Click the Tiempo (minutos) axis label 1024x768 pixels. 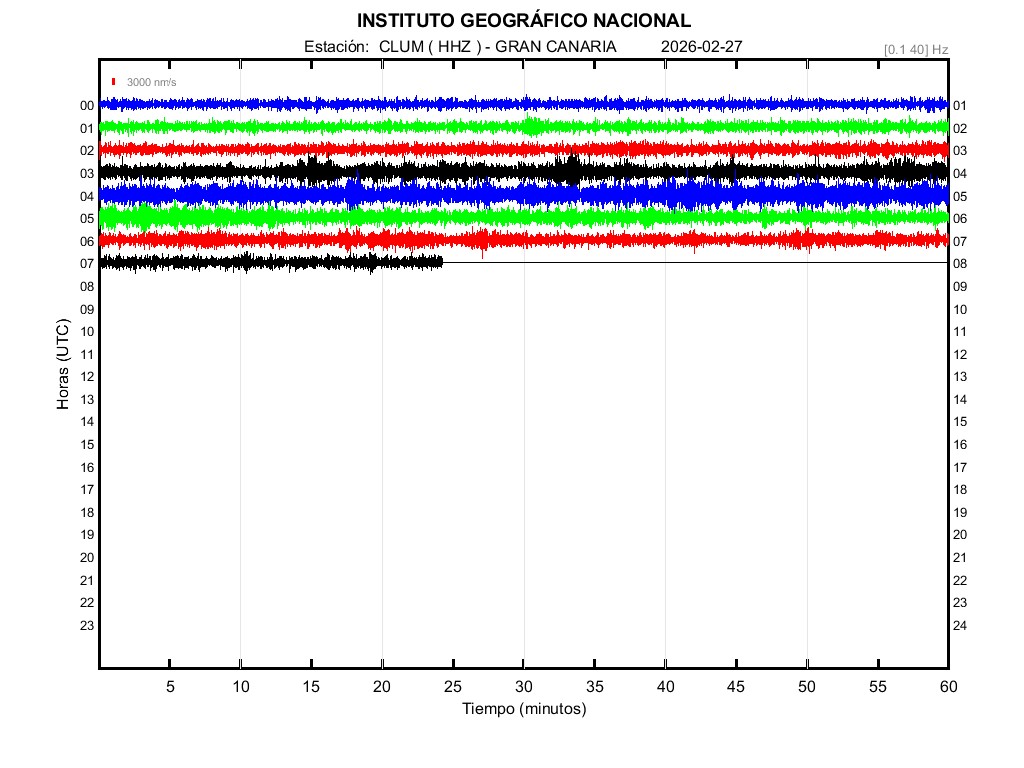click(523, 709)
